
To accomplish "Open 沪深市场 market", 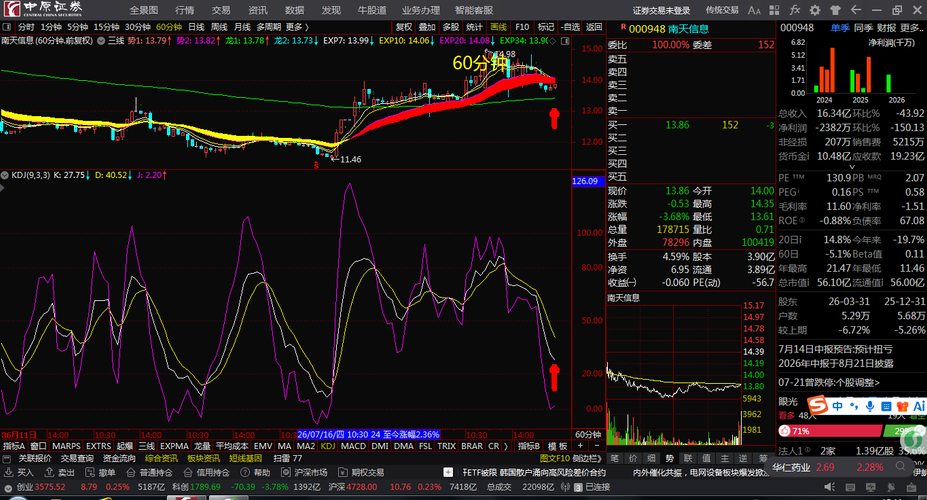I will [304, 472].
